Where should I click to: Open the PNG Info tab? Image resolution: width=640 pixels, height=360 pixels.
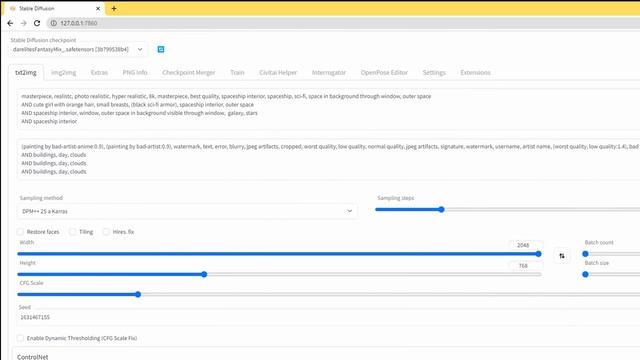click(x=135, y=73)
